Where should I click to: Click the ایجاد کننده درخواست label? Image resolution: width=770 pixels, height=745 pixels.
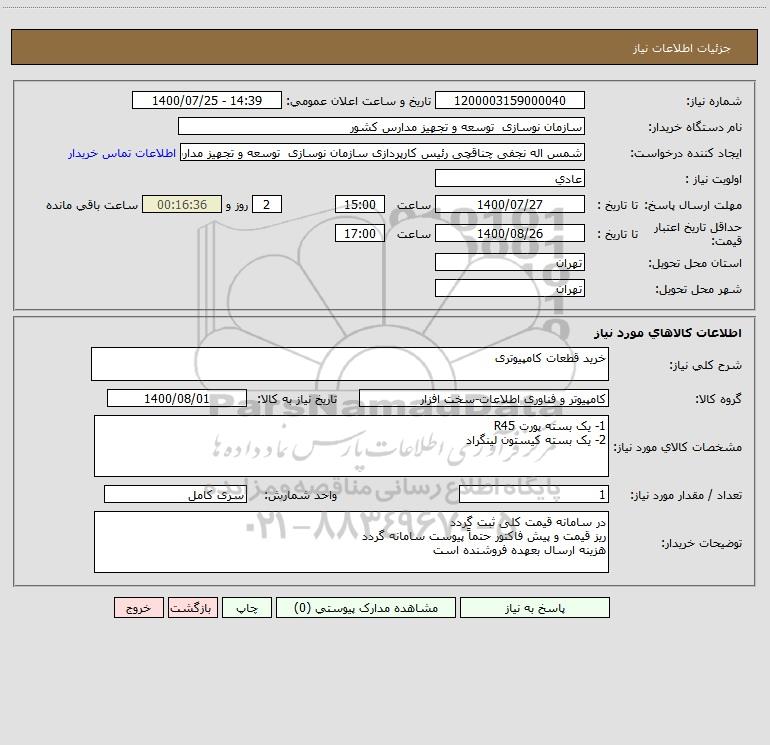[x=686, y=154]
